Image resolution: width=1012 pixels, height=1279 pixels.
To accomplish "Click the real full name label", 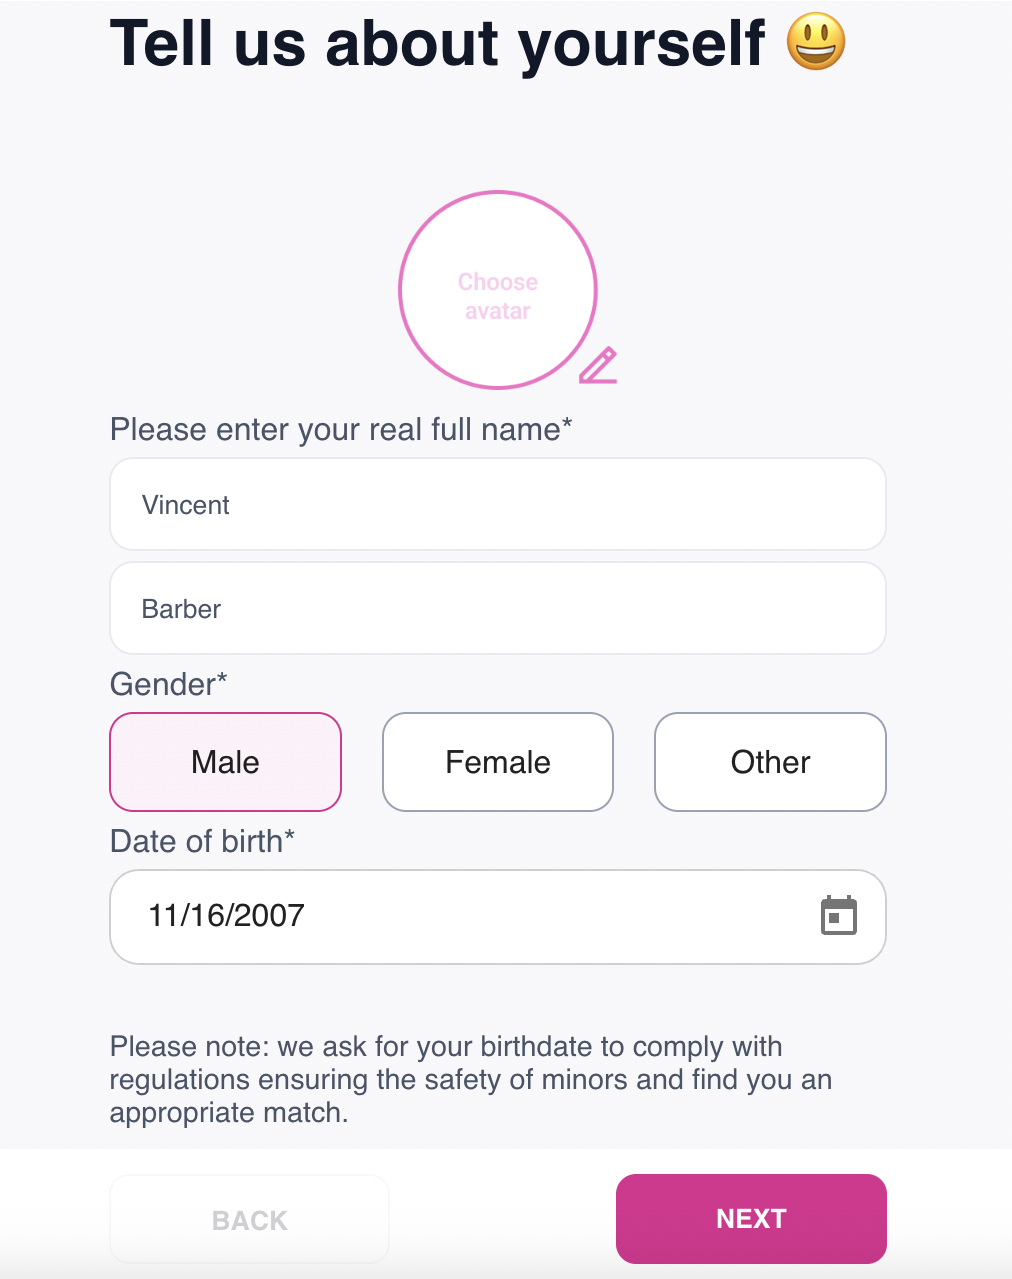I will pyautogui.click(x=341, y=429).
